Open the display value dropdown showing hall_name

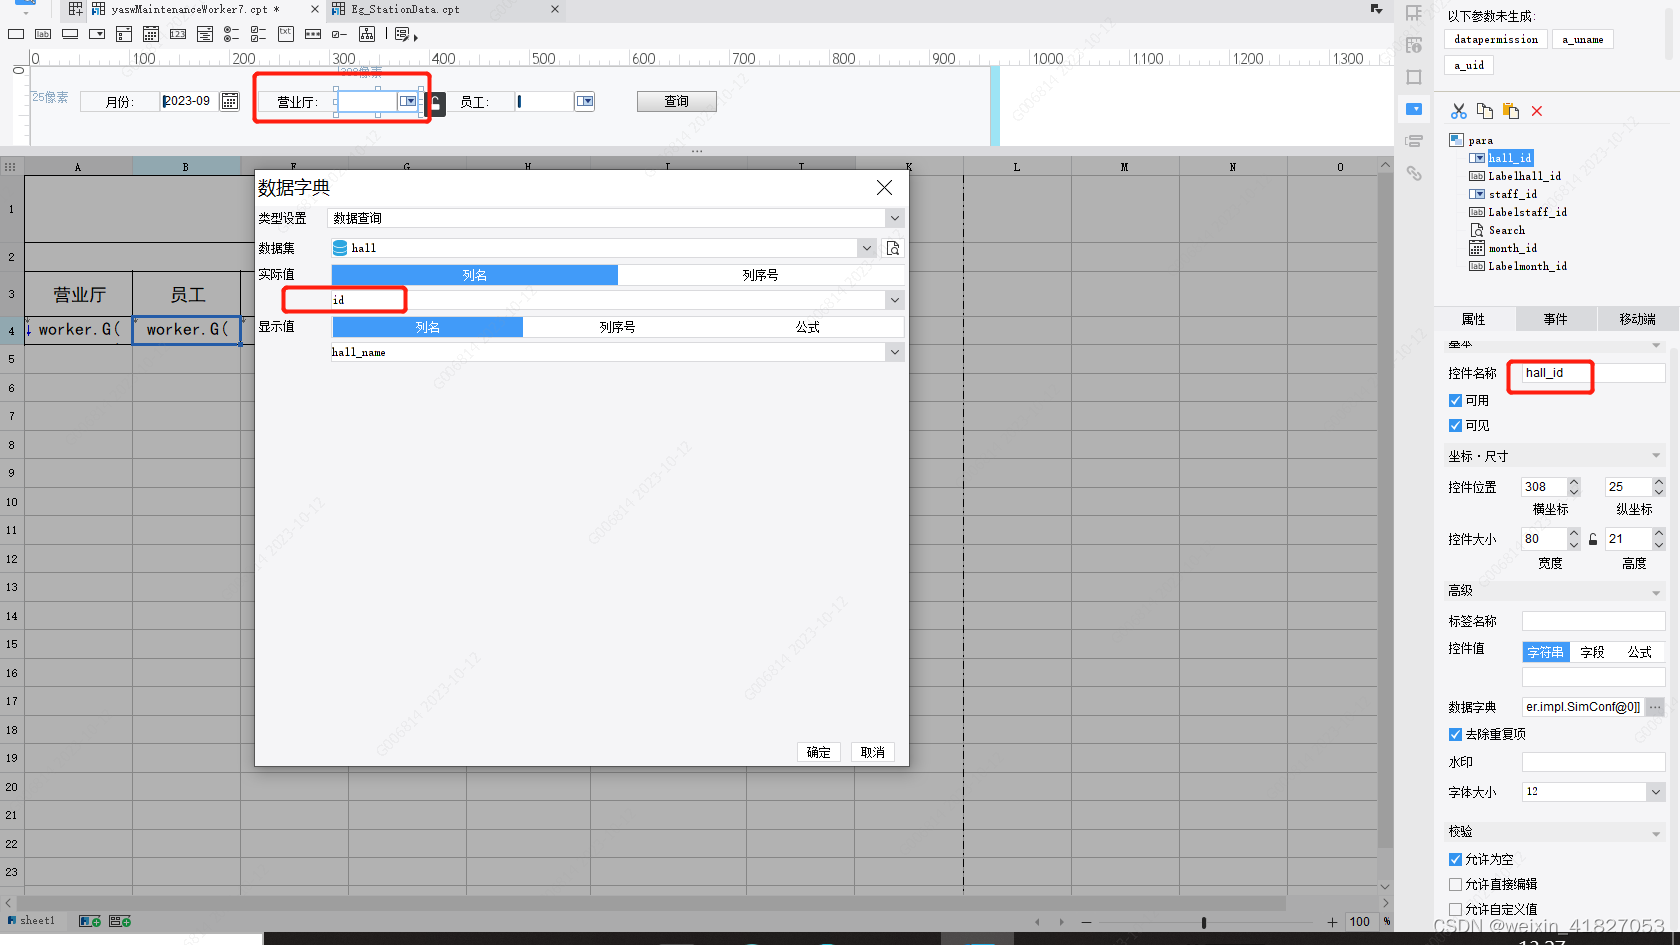tap(894, 352)
